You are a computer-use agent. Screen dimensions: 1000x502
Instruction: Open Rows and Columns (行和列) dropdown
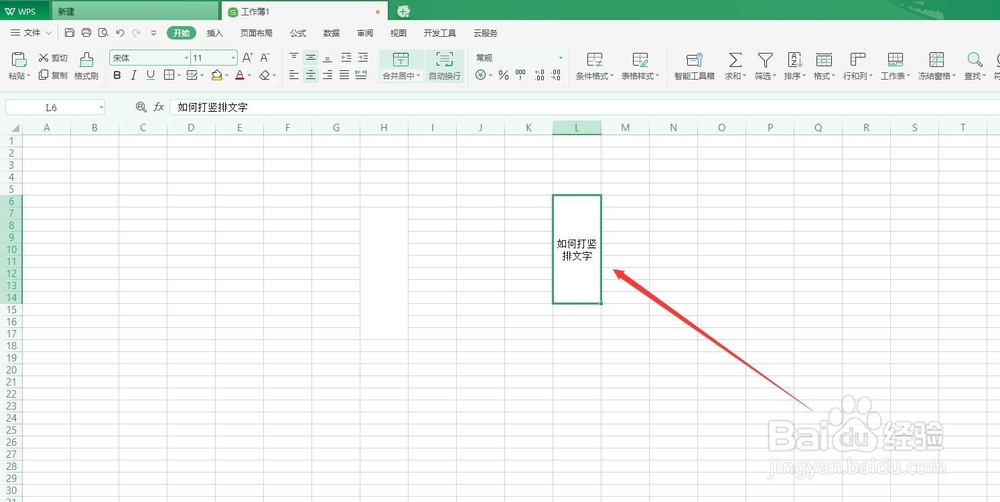point(858,66)
